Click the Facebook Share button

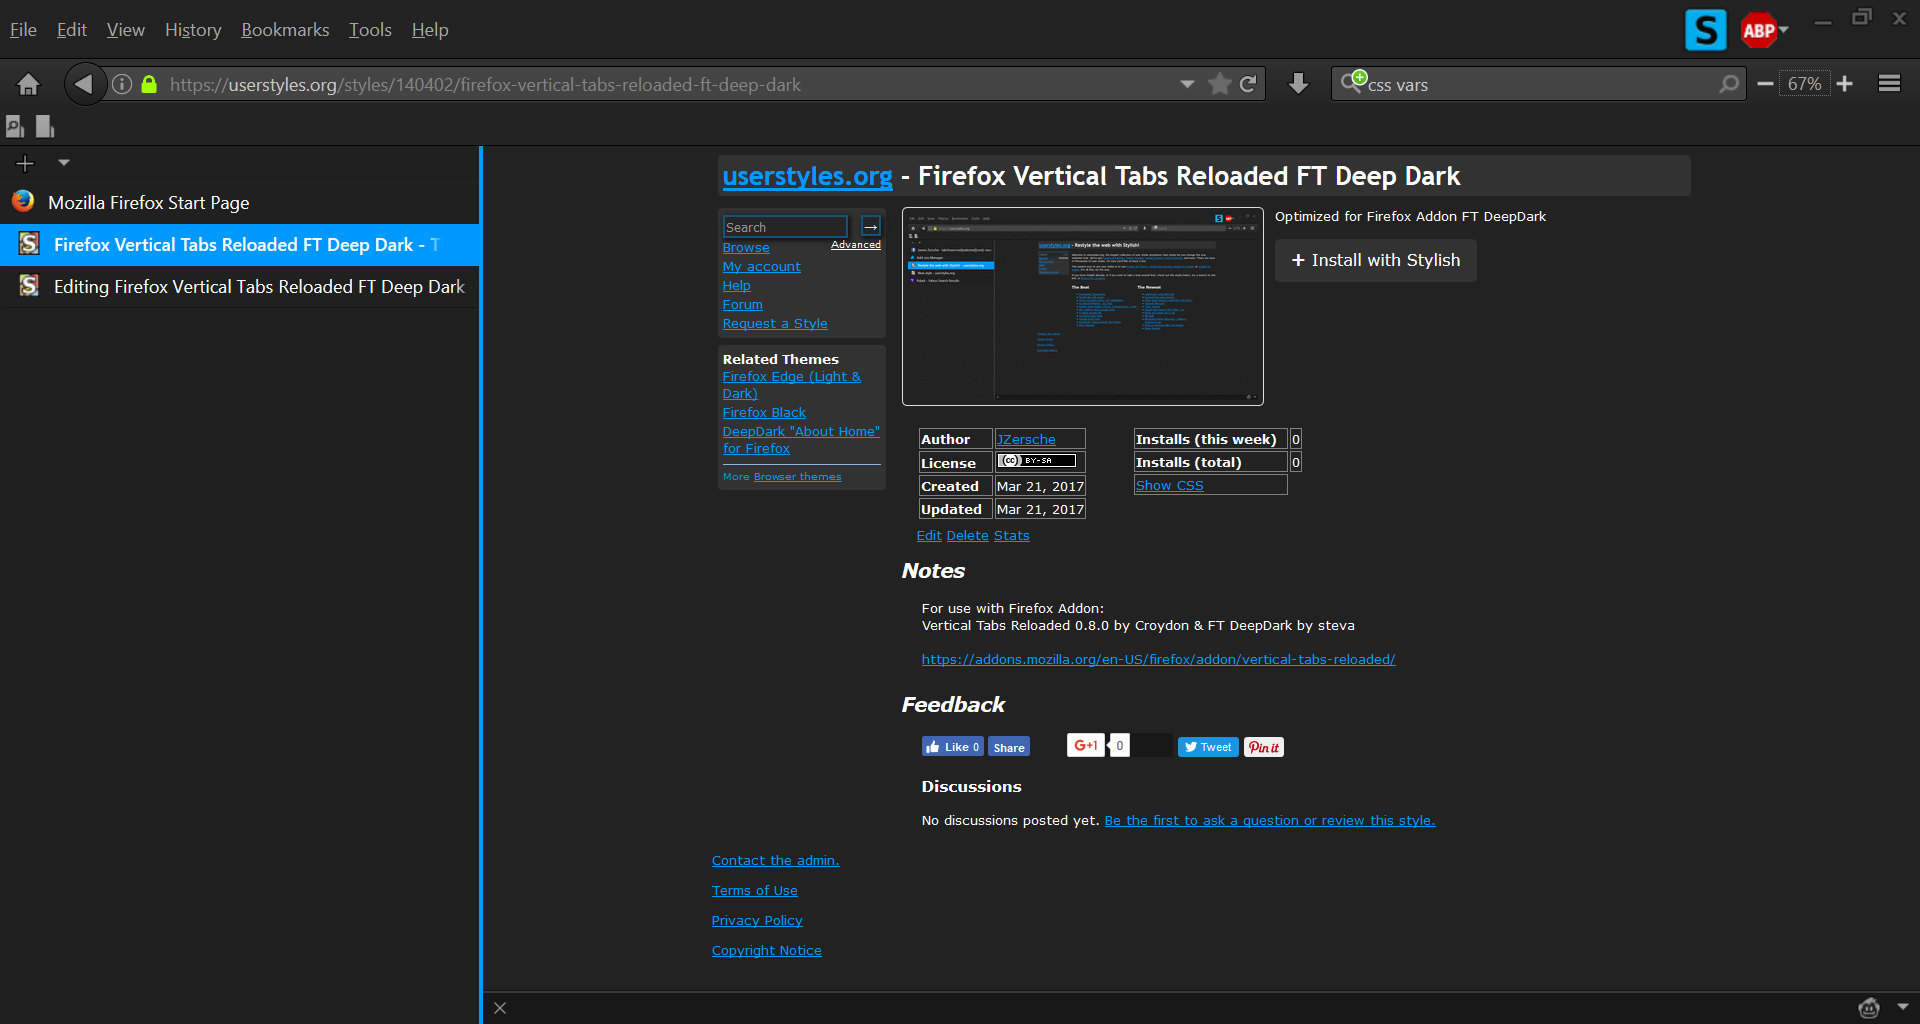point(1009,747)
